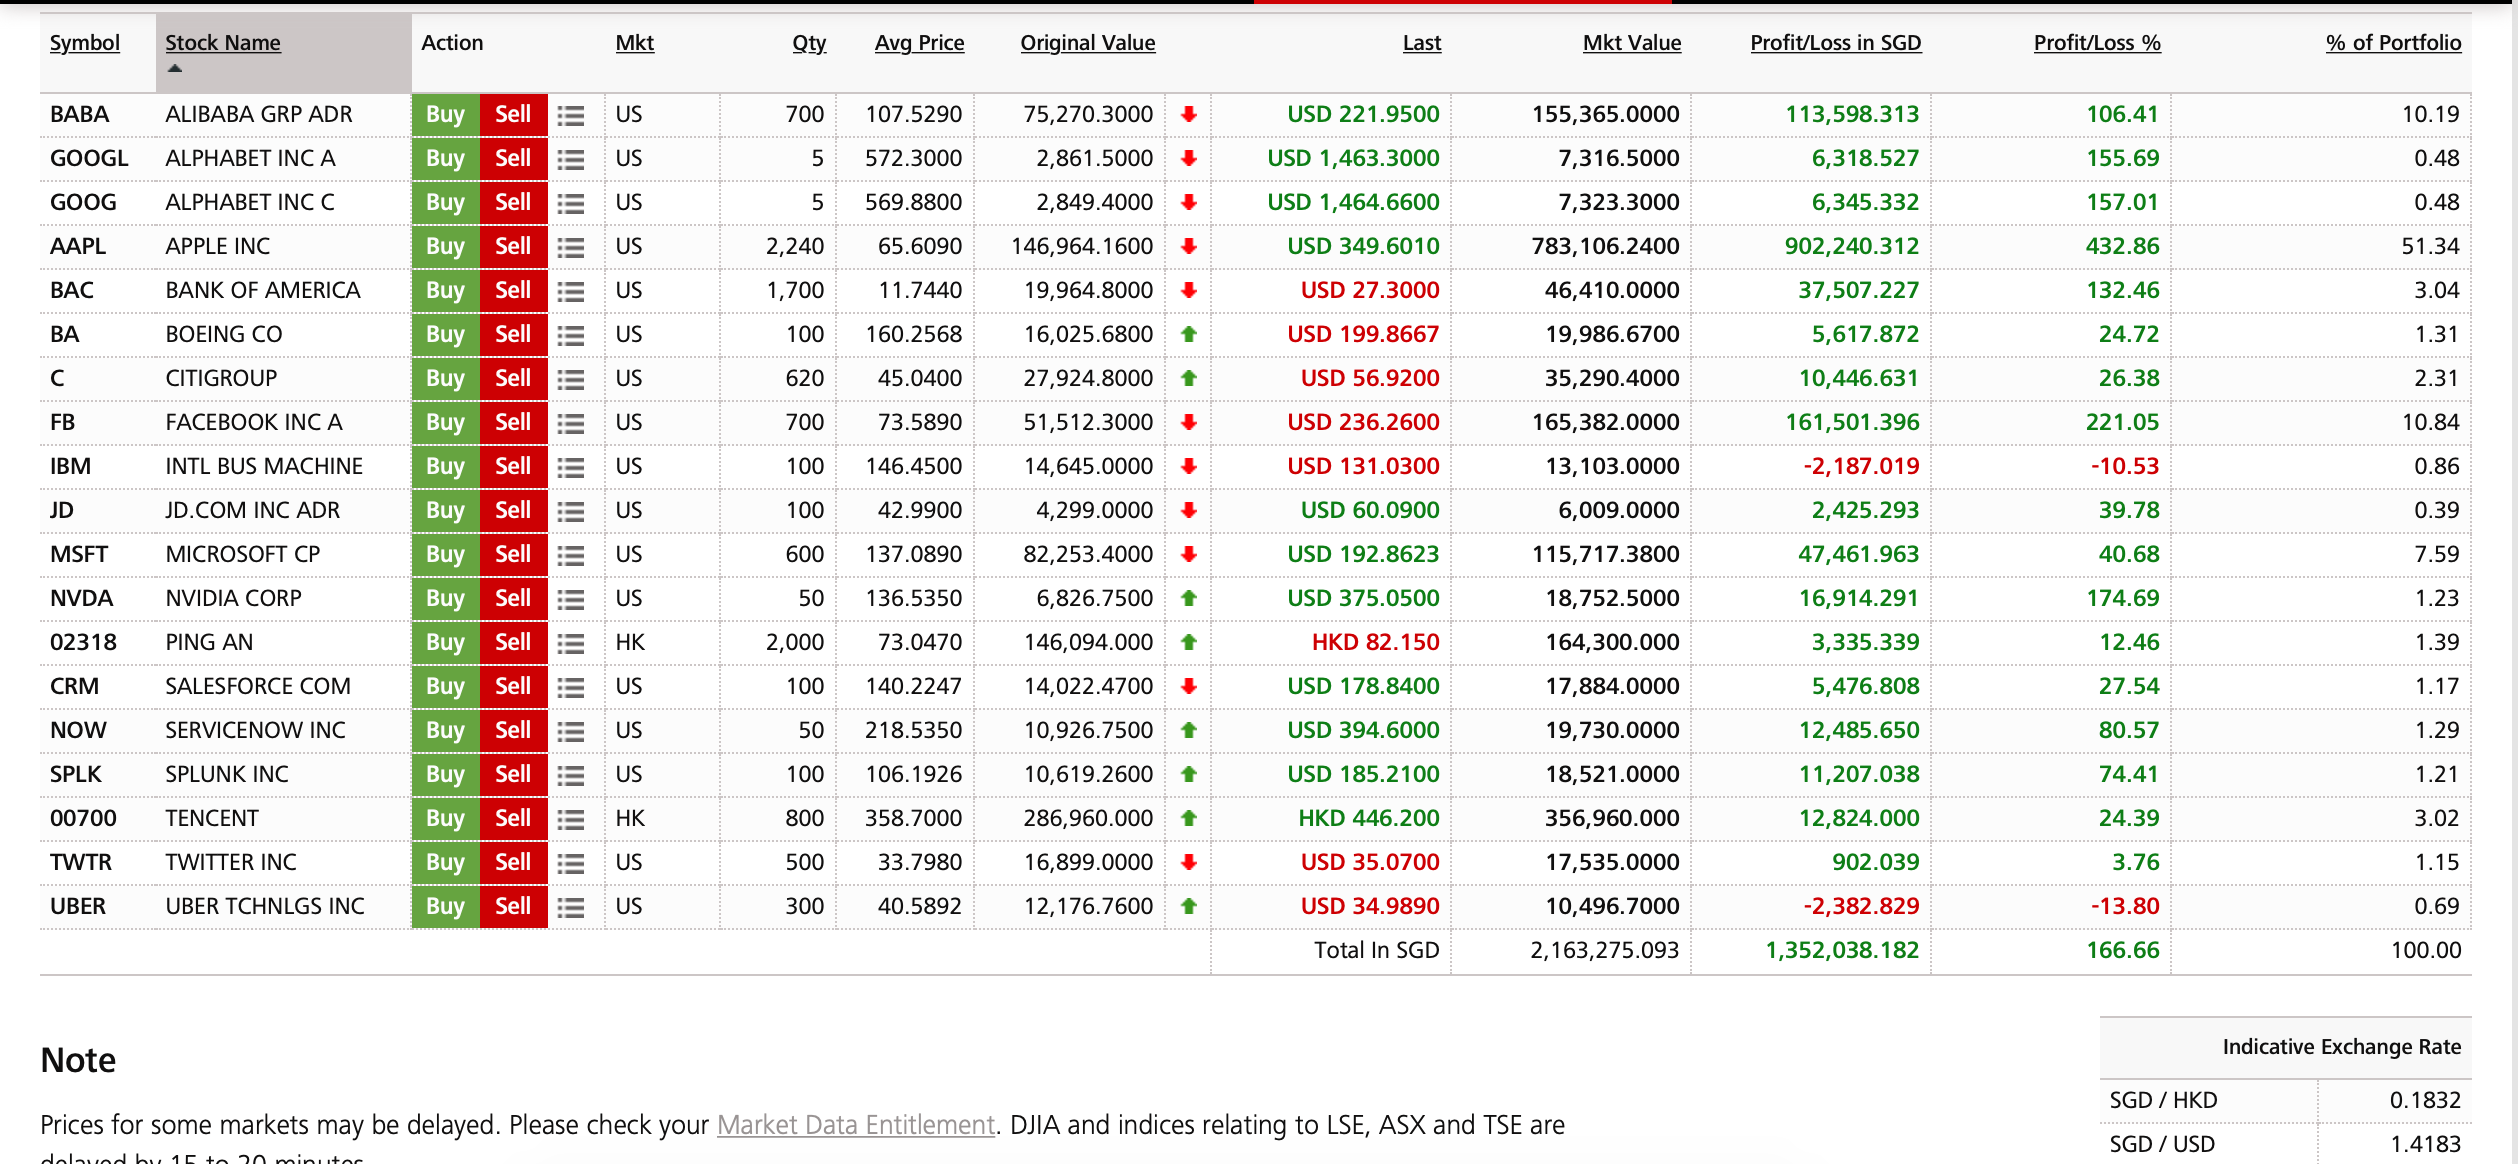This screenshot has height=1164, width=2518.
Task: Sort by % of Portfolio header
Action: (x=2393, y=43)
